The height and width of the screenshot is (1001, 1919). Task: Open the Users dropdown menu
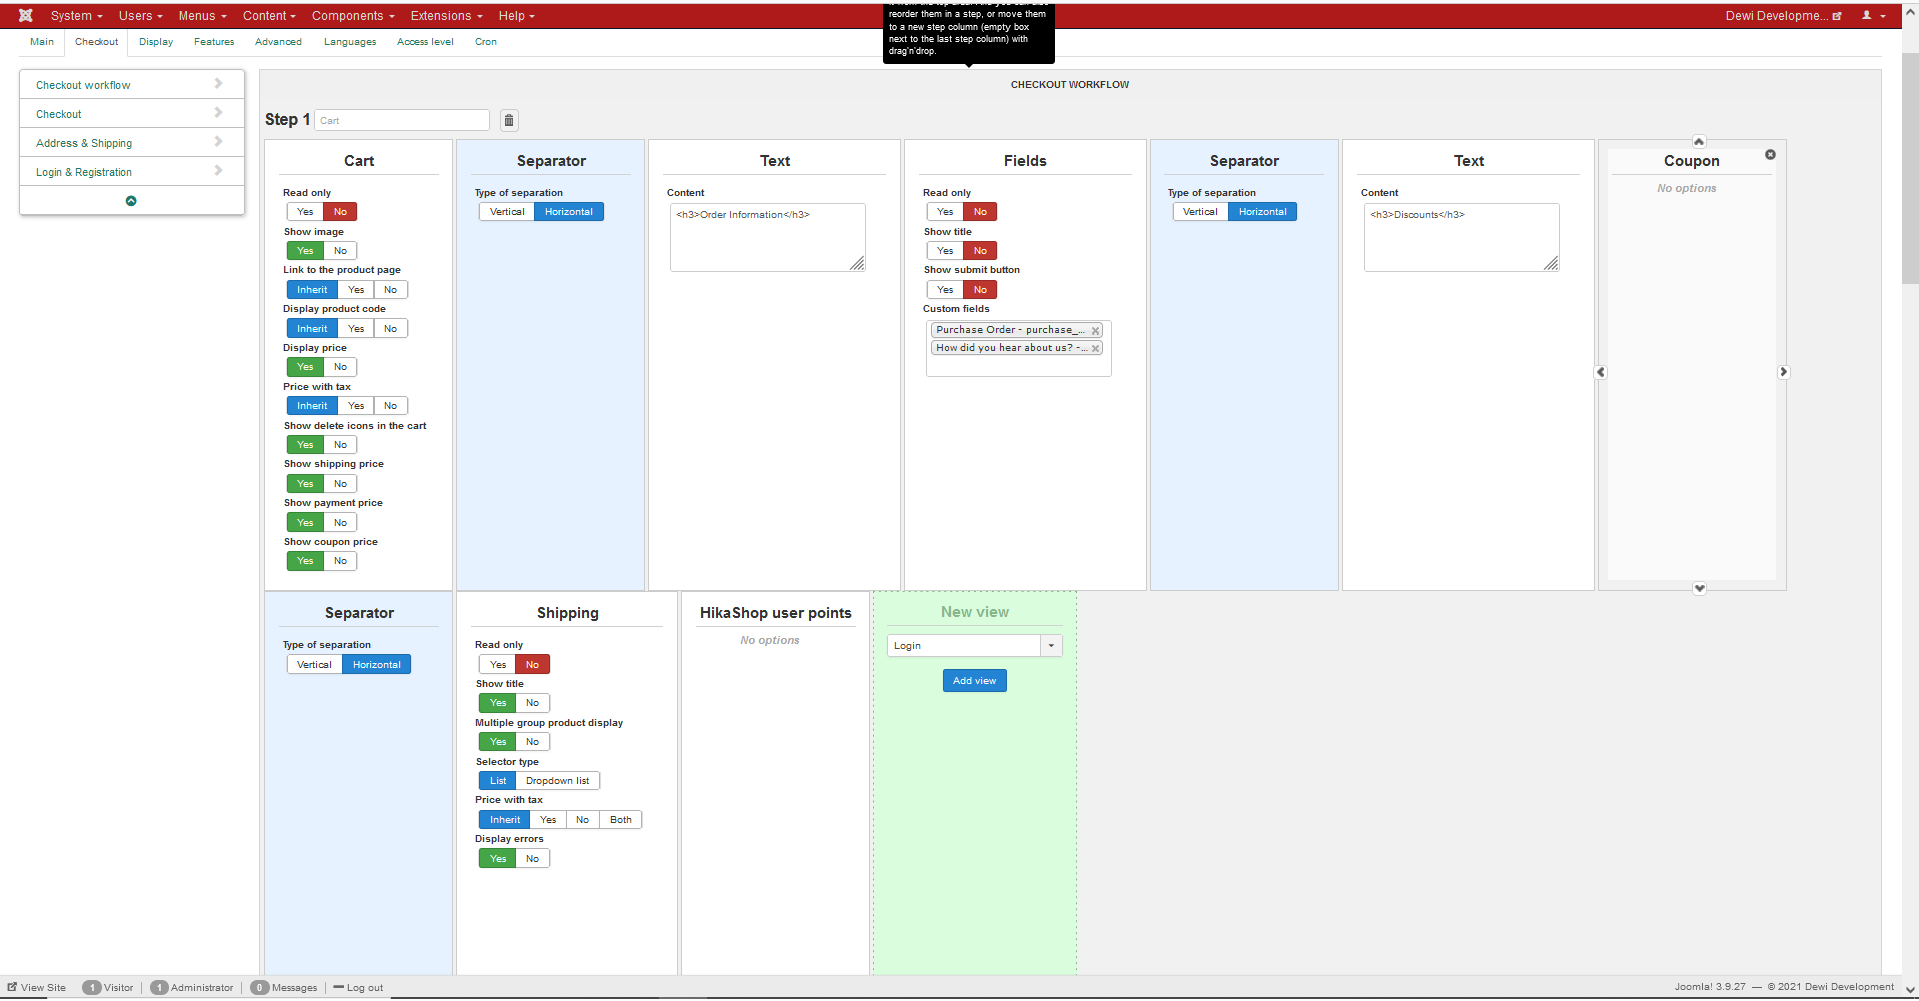[x=140, y=16]
